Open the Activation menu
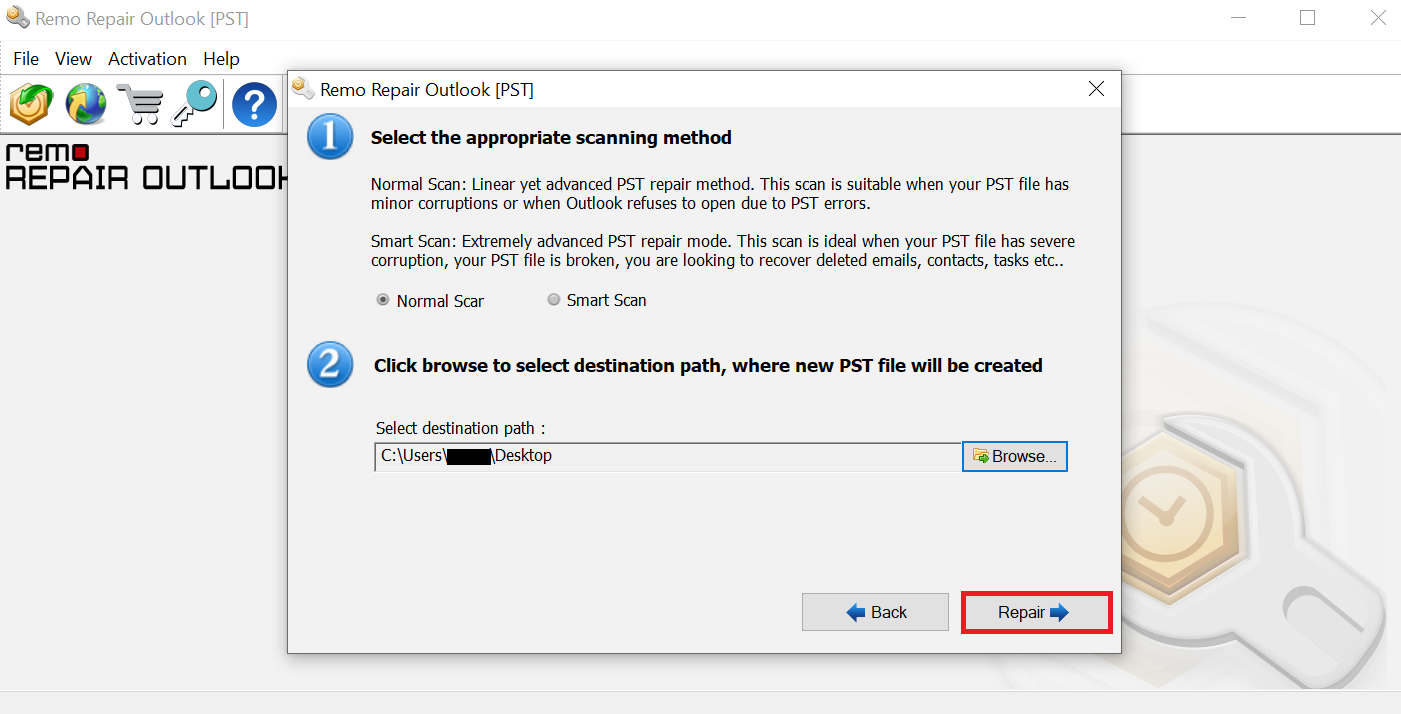The width and height of the screenshot is (1401, 714). tap(147, 59)
